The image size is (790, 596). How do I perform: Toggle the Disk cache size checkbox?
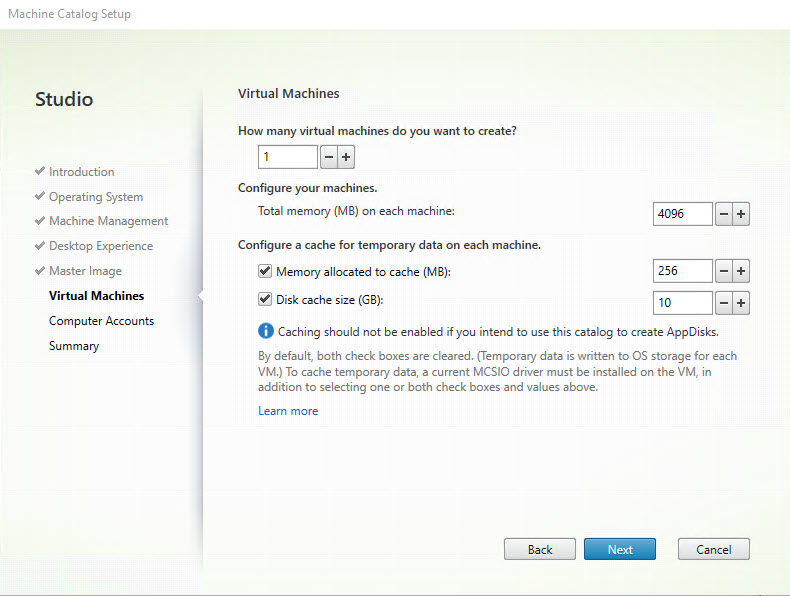265,298
